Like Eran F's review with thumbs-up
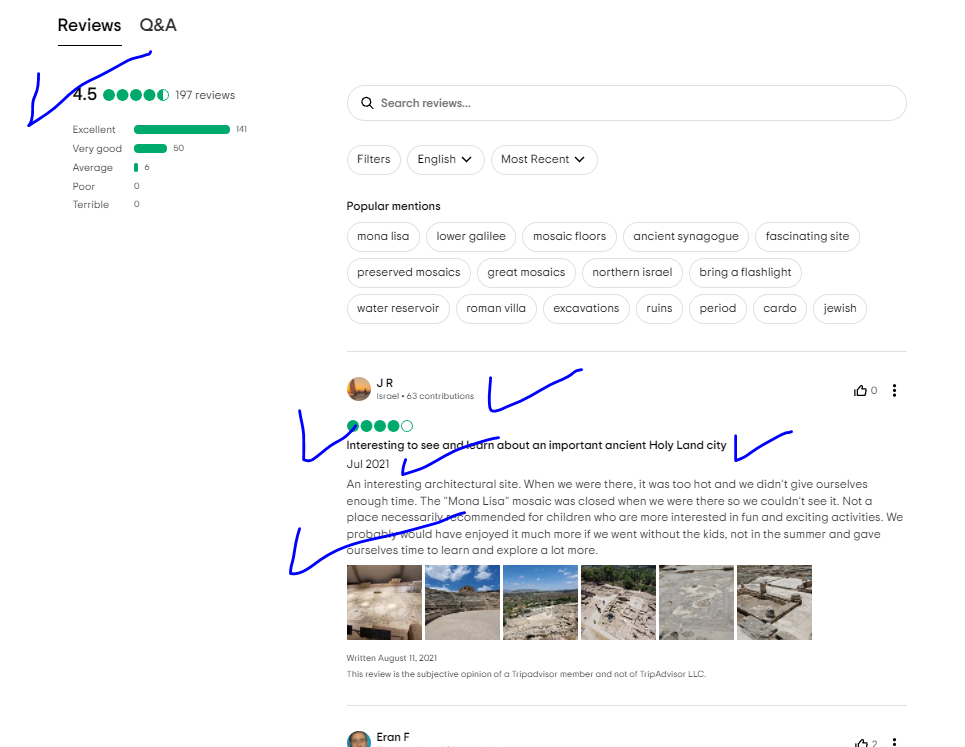 (860, 743)
